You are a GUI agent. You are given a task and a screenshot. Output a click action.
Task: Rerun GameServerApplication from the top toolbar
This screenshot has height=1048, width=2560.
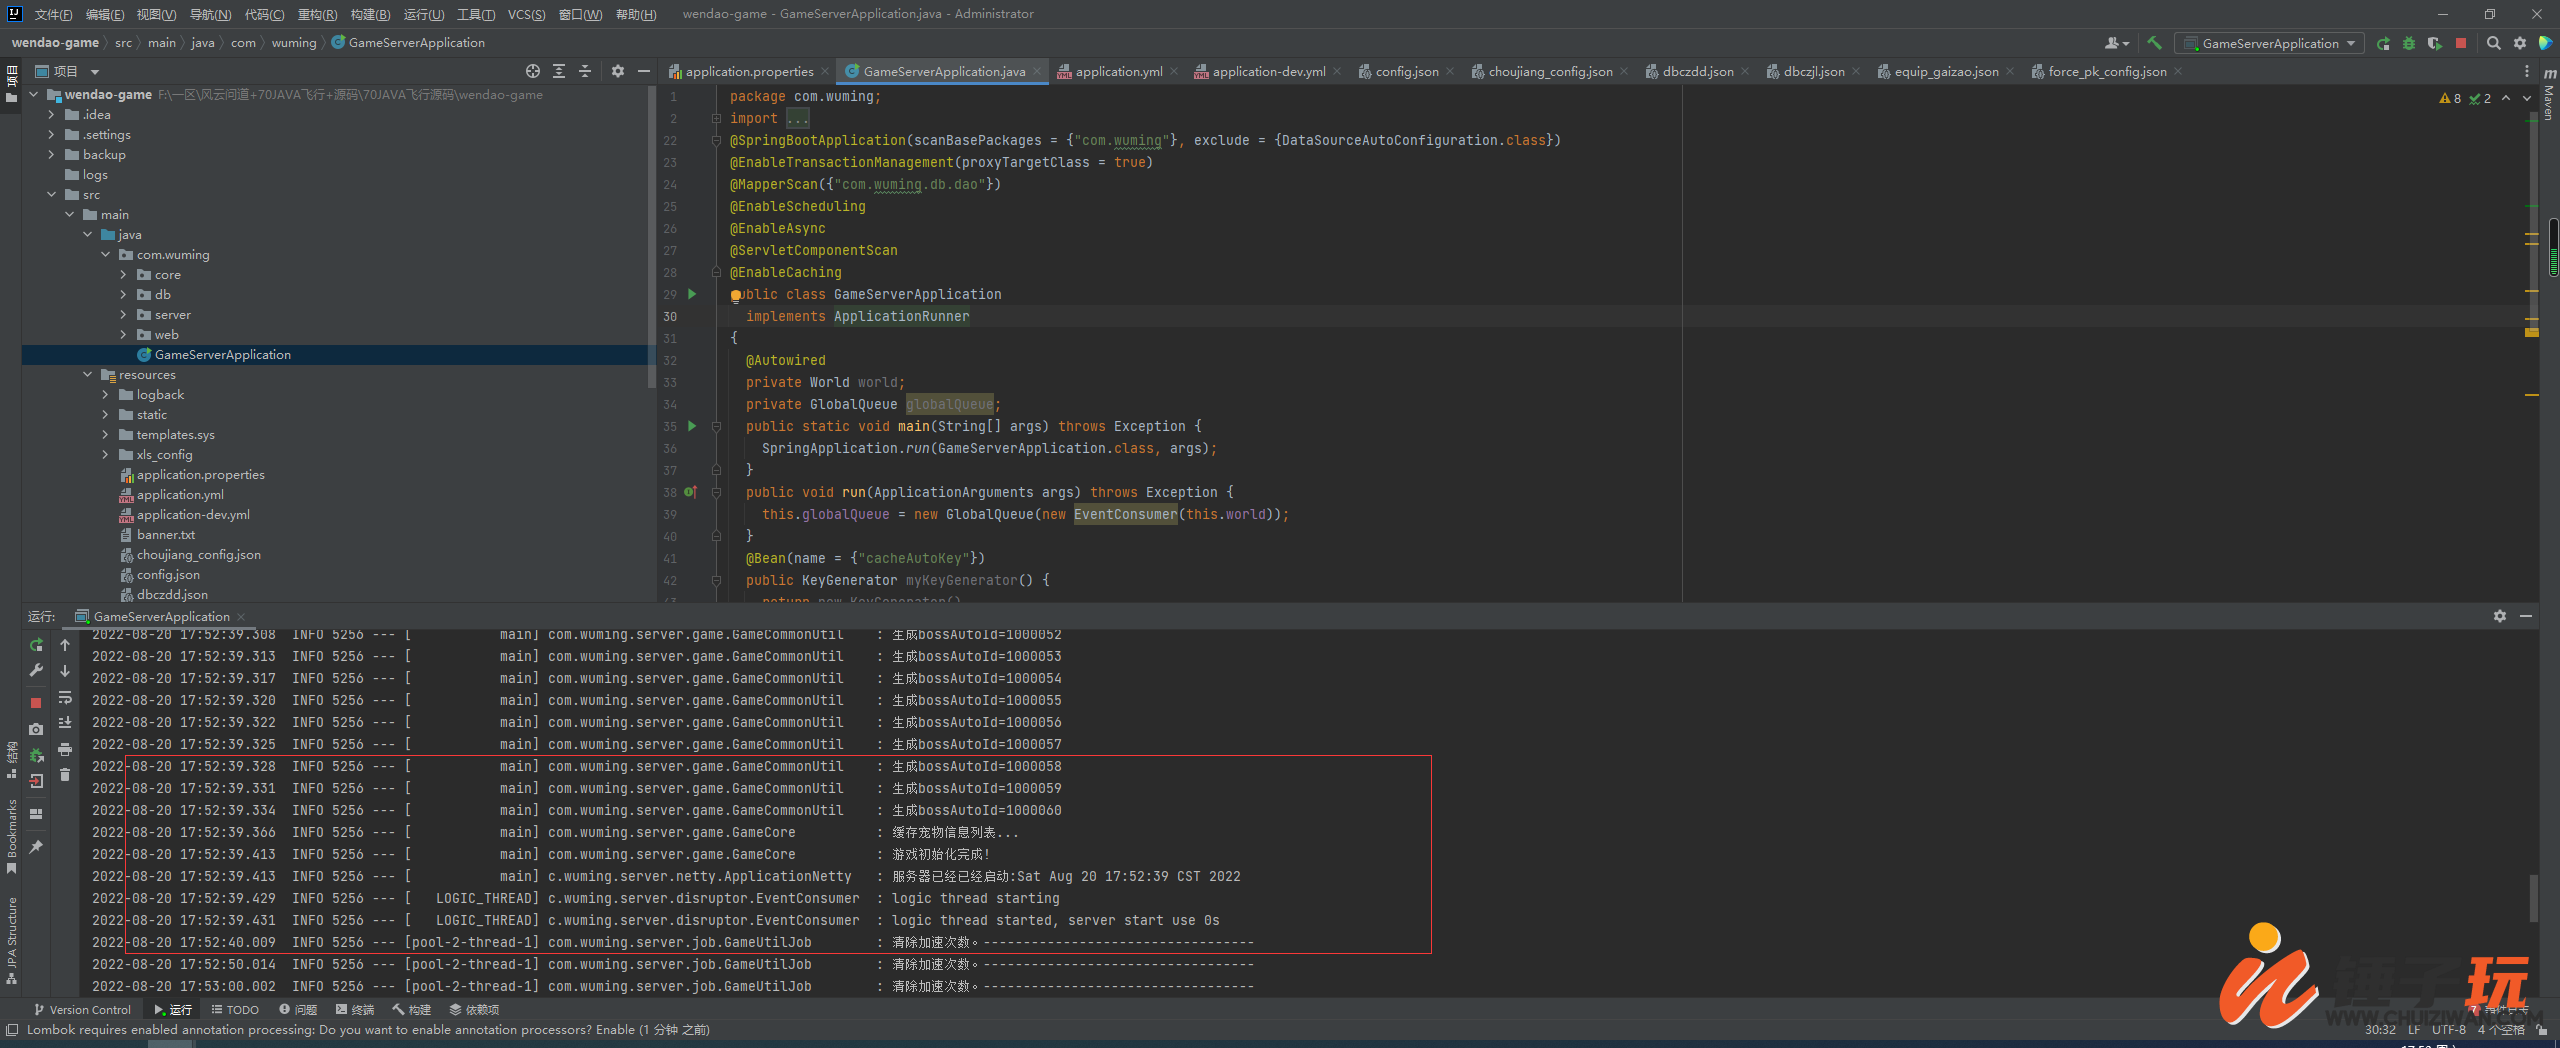(x=2384, y=43)
